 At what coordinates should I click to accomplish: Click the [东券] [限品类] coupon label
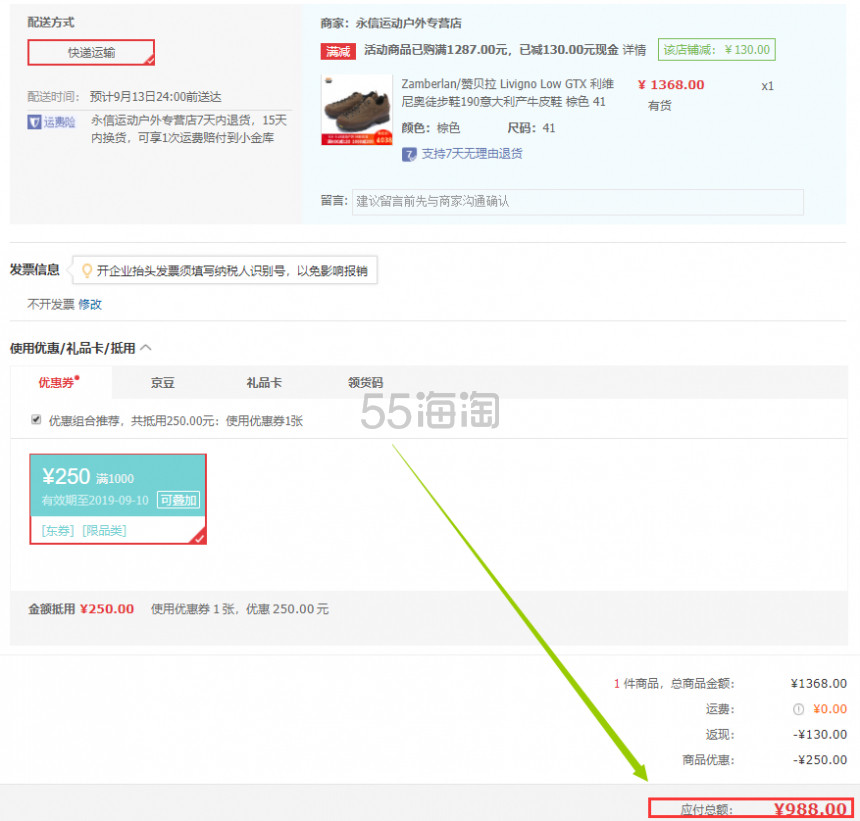(84, 531)
